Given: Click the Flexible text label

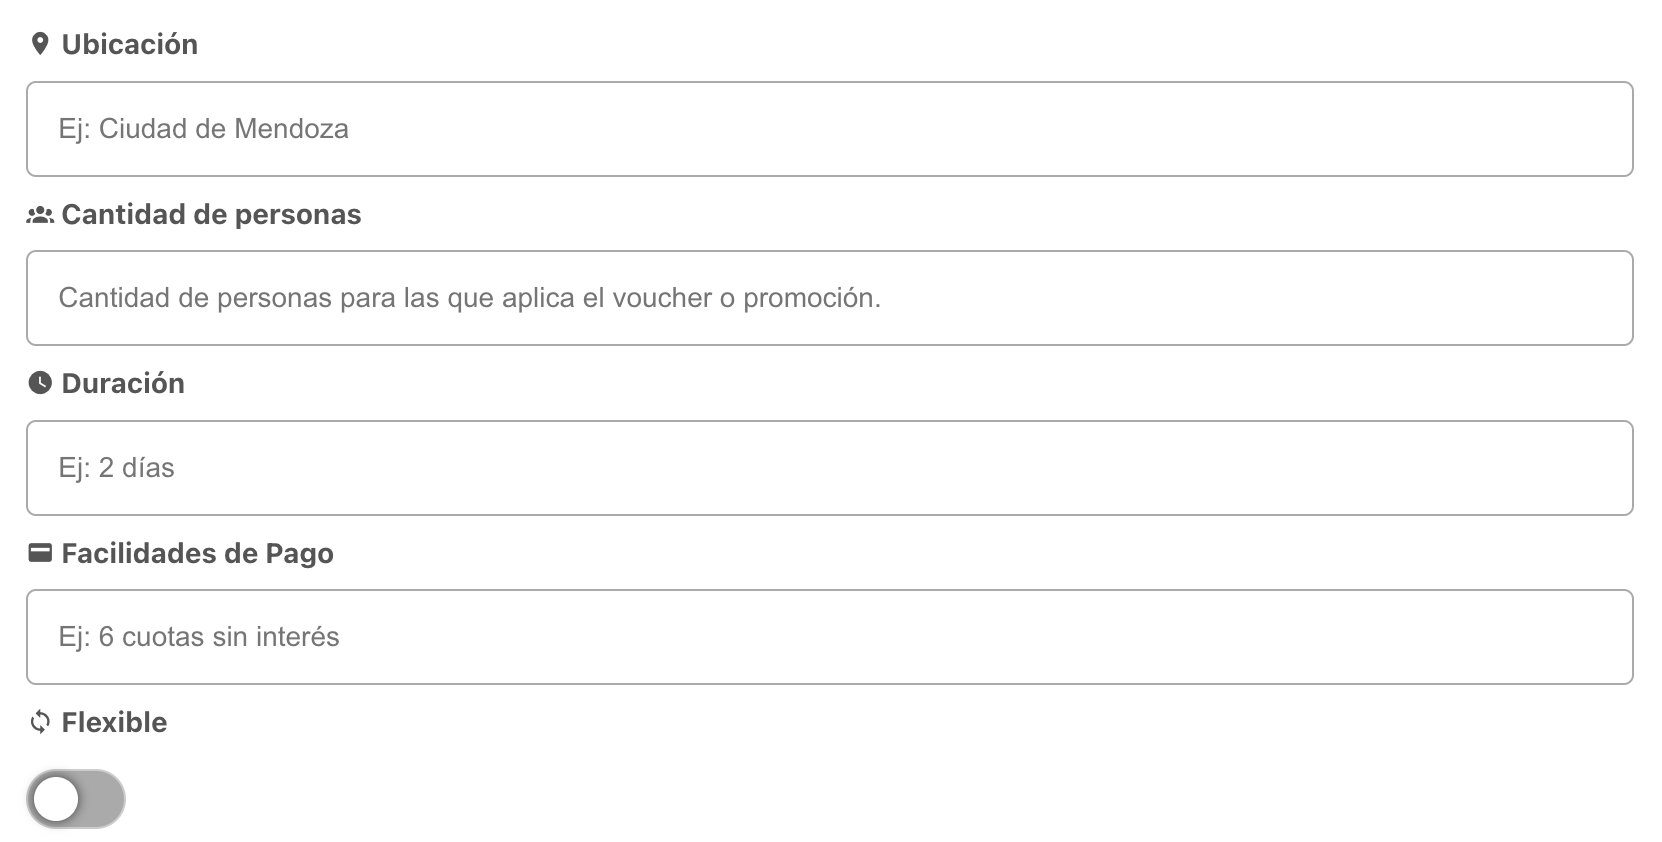Looking at the screenshot, I should pyautogui.click(x=113, y=721).
